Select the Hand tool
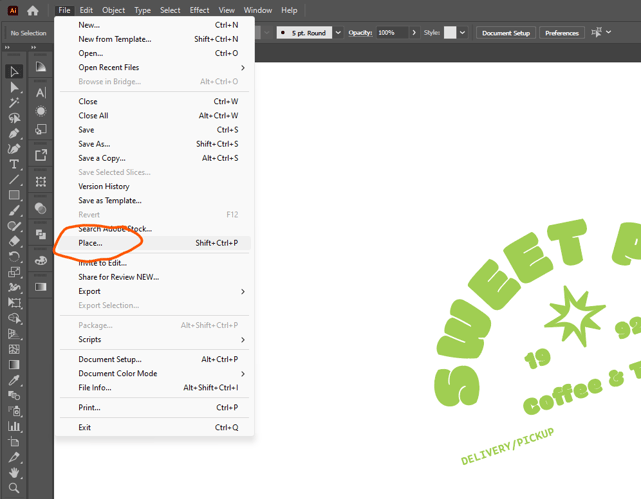The image size is (641, 499). (x=14, y=473)
